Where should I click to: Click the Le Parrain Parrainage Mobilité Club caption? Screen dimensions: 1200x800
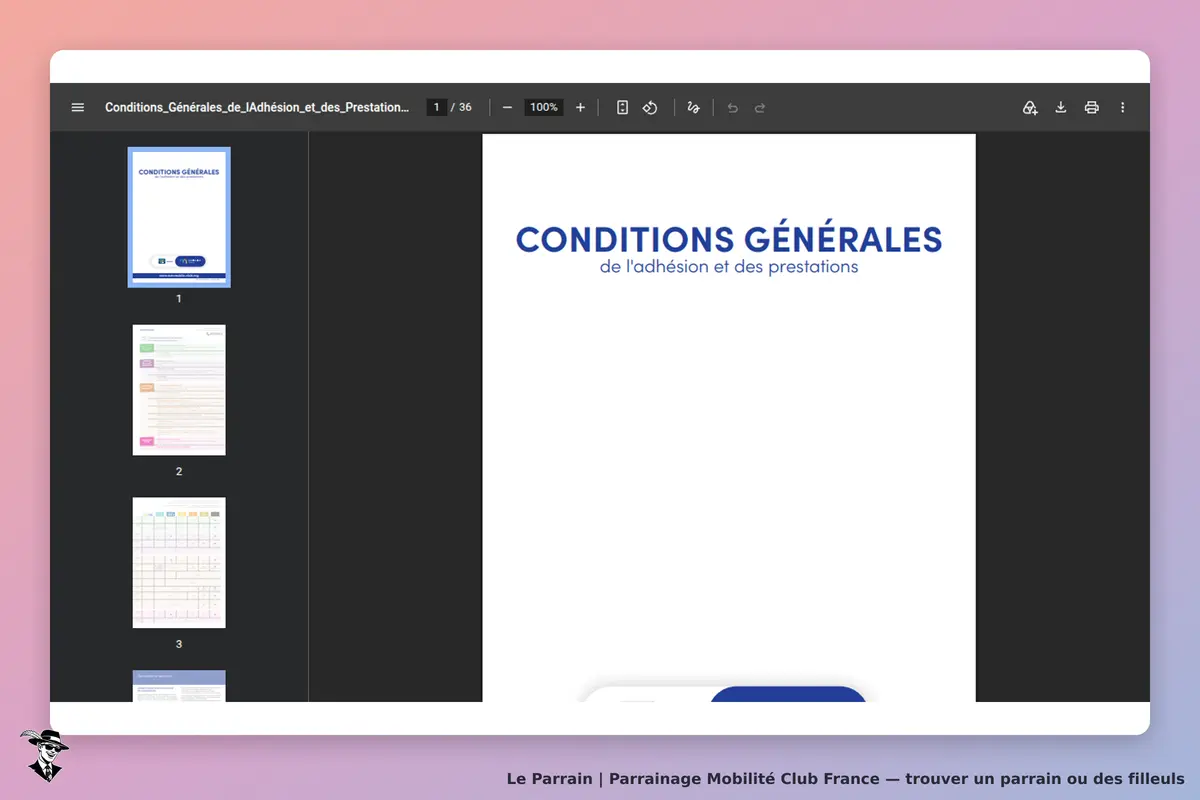pos(846,778)
